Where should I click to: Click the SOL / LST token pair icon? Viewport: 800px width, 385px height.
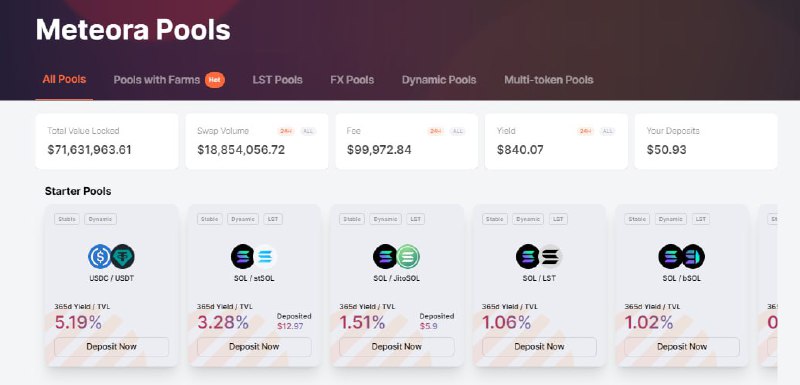pos(539,256)
